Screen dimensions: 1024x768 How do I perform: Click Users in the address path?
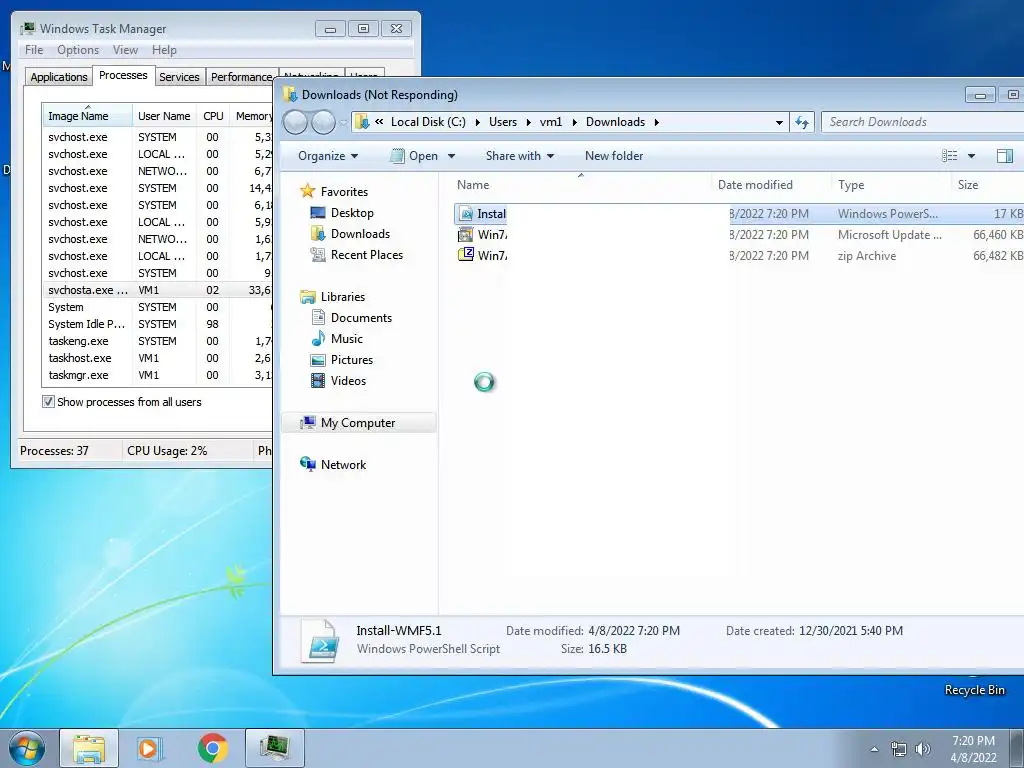coord(503,122)
